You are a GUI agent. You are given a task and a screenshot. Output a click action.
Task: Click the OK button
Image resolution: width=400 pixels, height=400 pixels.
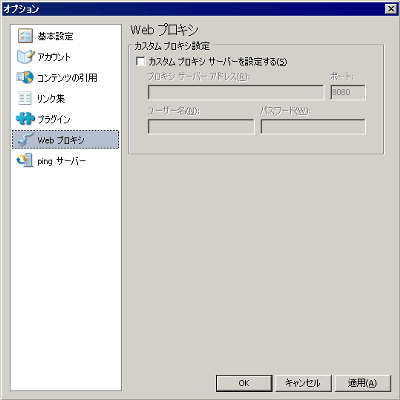244,383
